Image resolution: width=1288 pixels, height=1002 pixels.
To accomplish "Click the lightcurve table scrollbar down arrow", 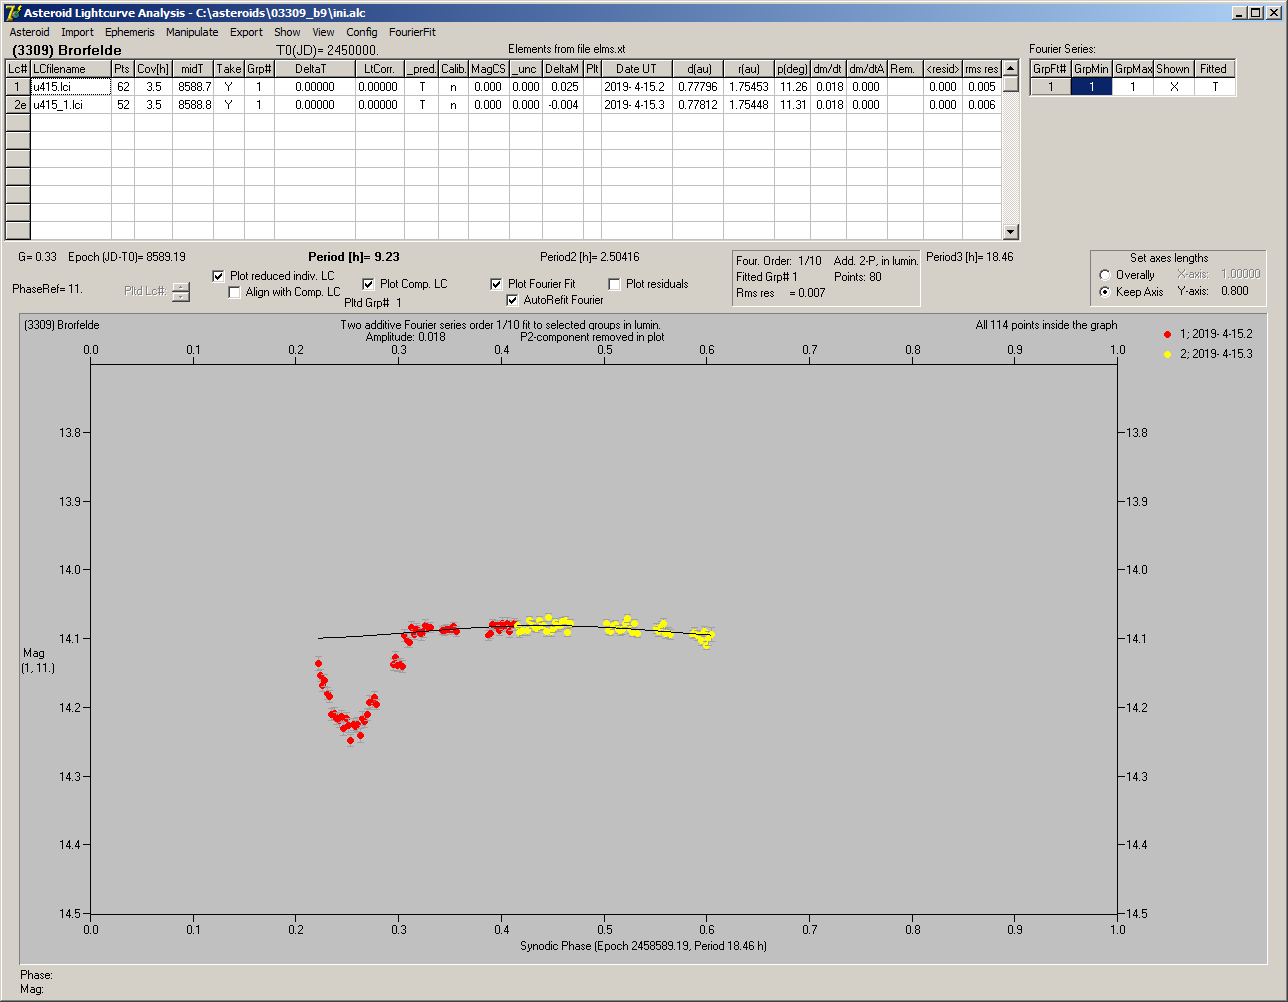I will 1011,232.
